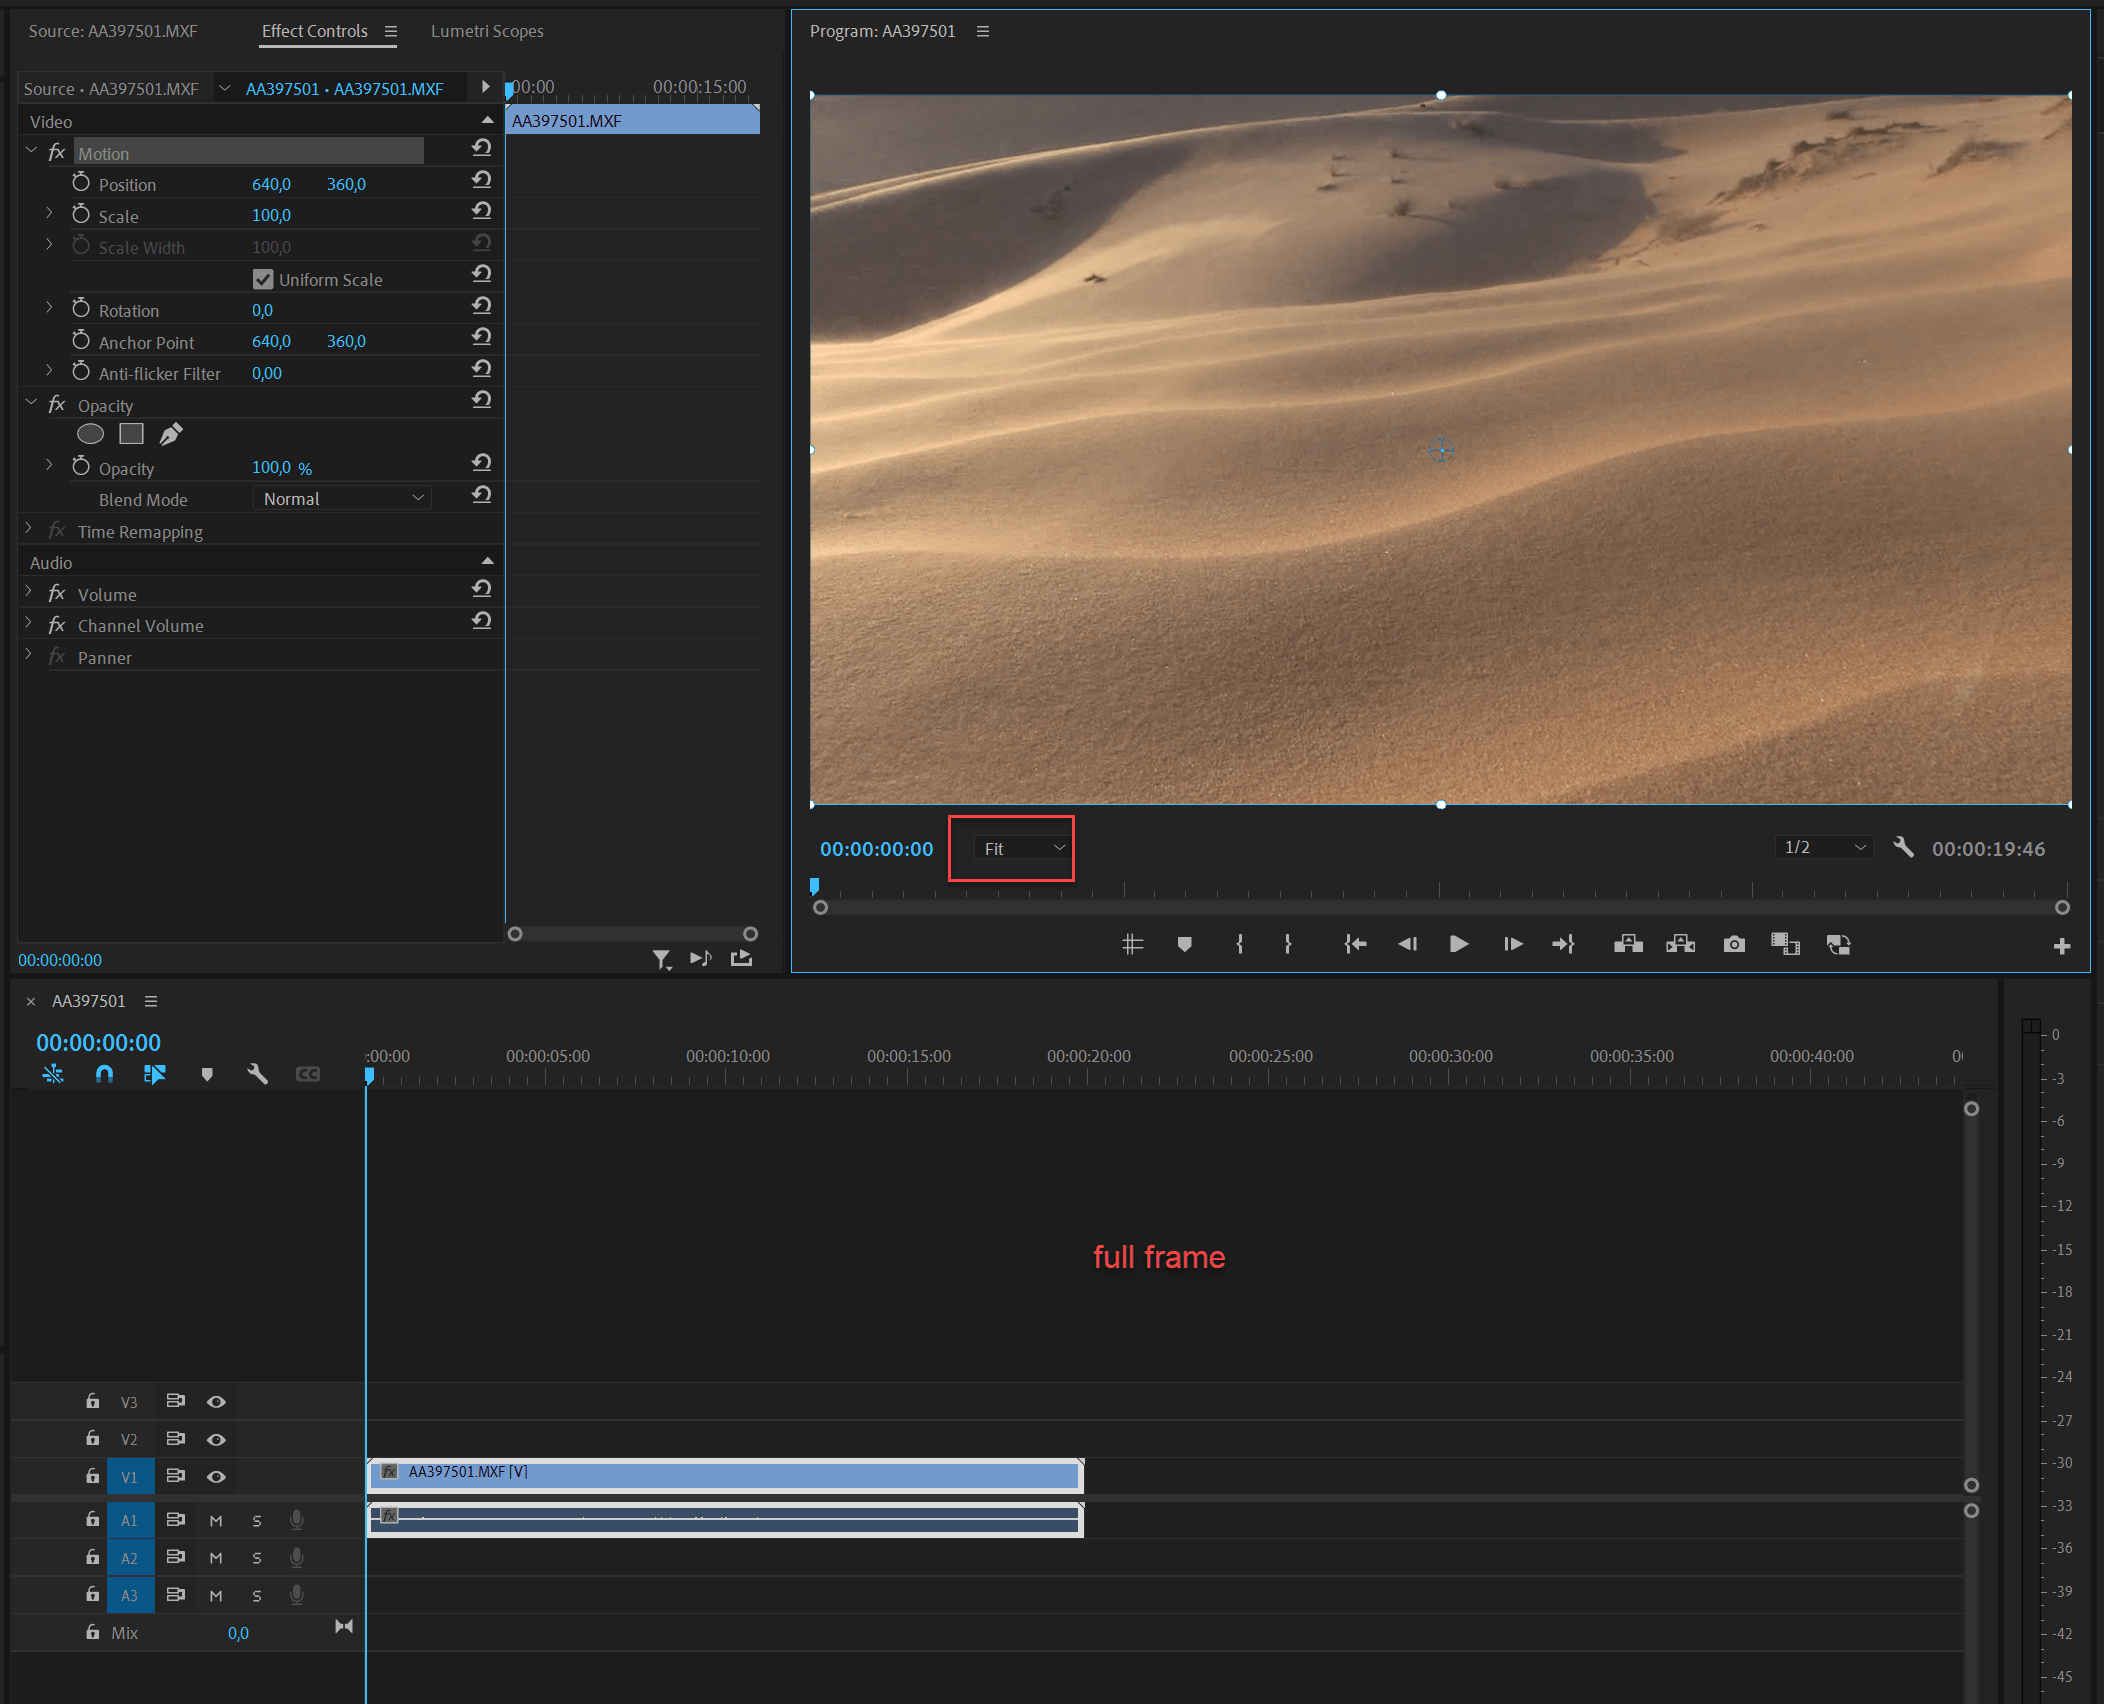2104x1704 pixels.
Task: Open the Program monitor settings wrench
Action: (x=1904, y=847)
